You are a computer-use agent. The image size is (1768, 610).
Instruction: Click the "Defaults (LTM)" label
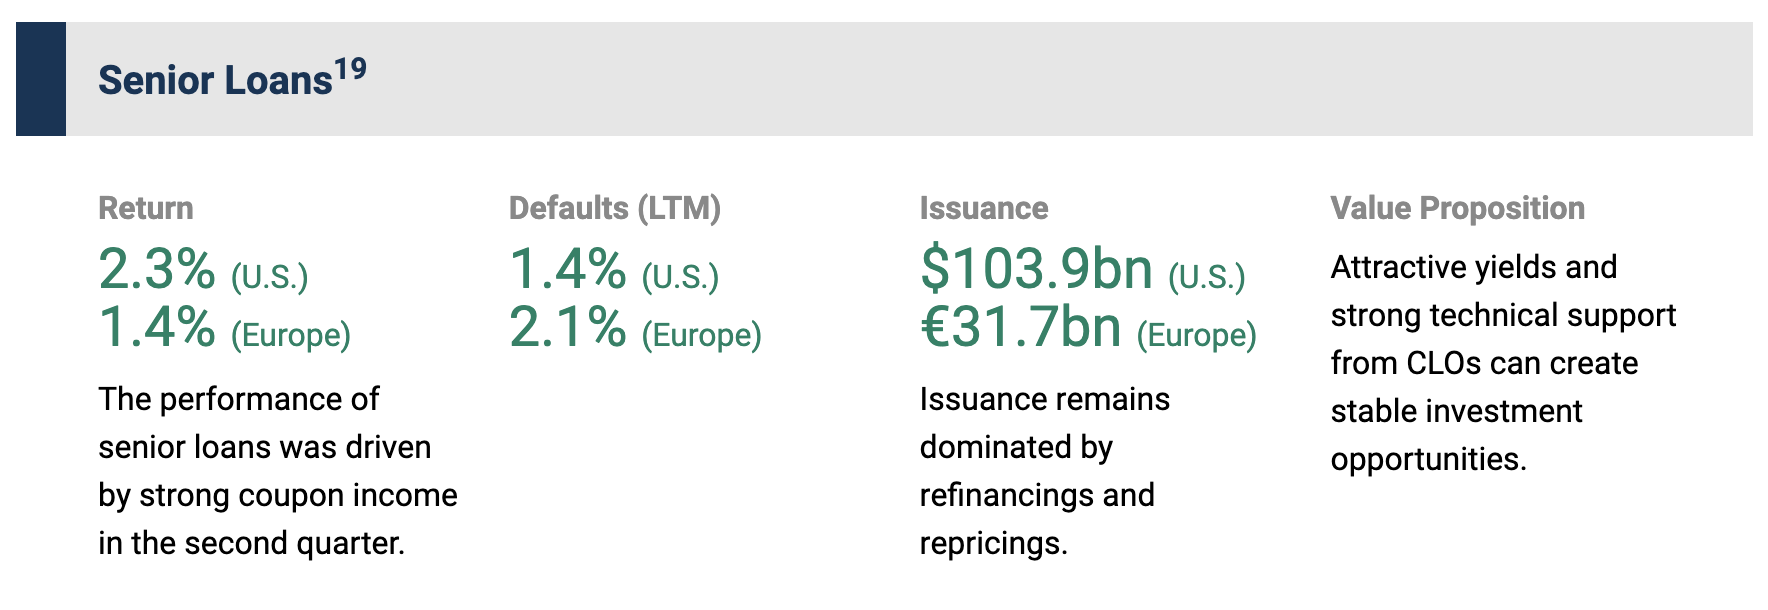tap(614, 208)
